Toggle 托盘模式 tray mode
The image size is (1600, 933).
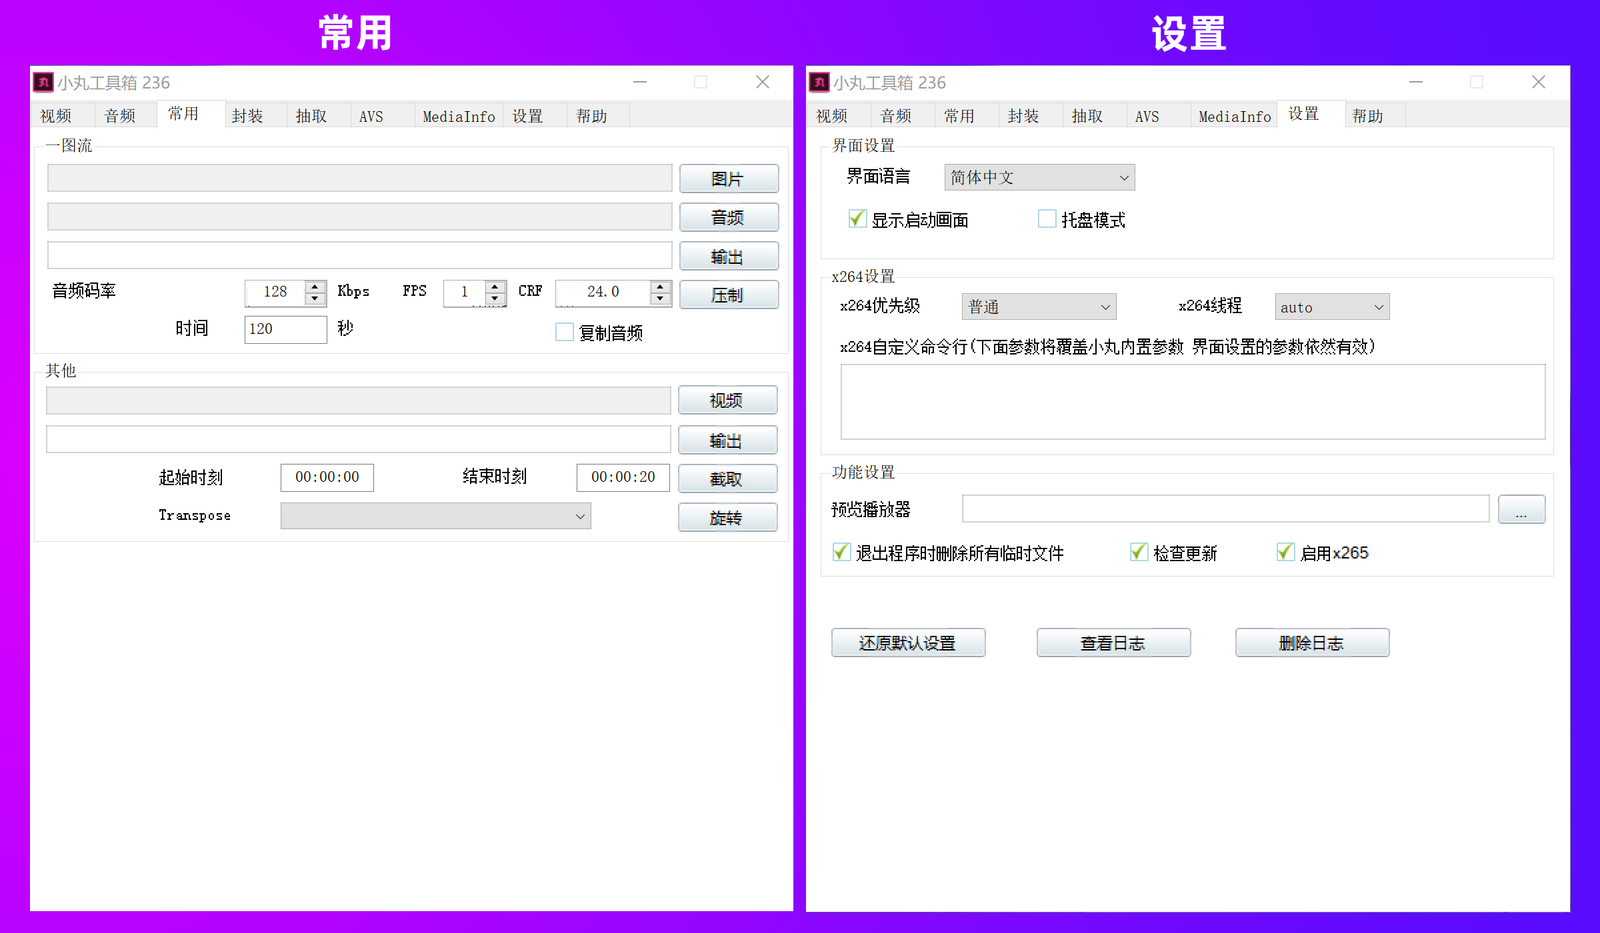(x=1046, y=218)
